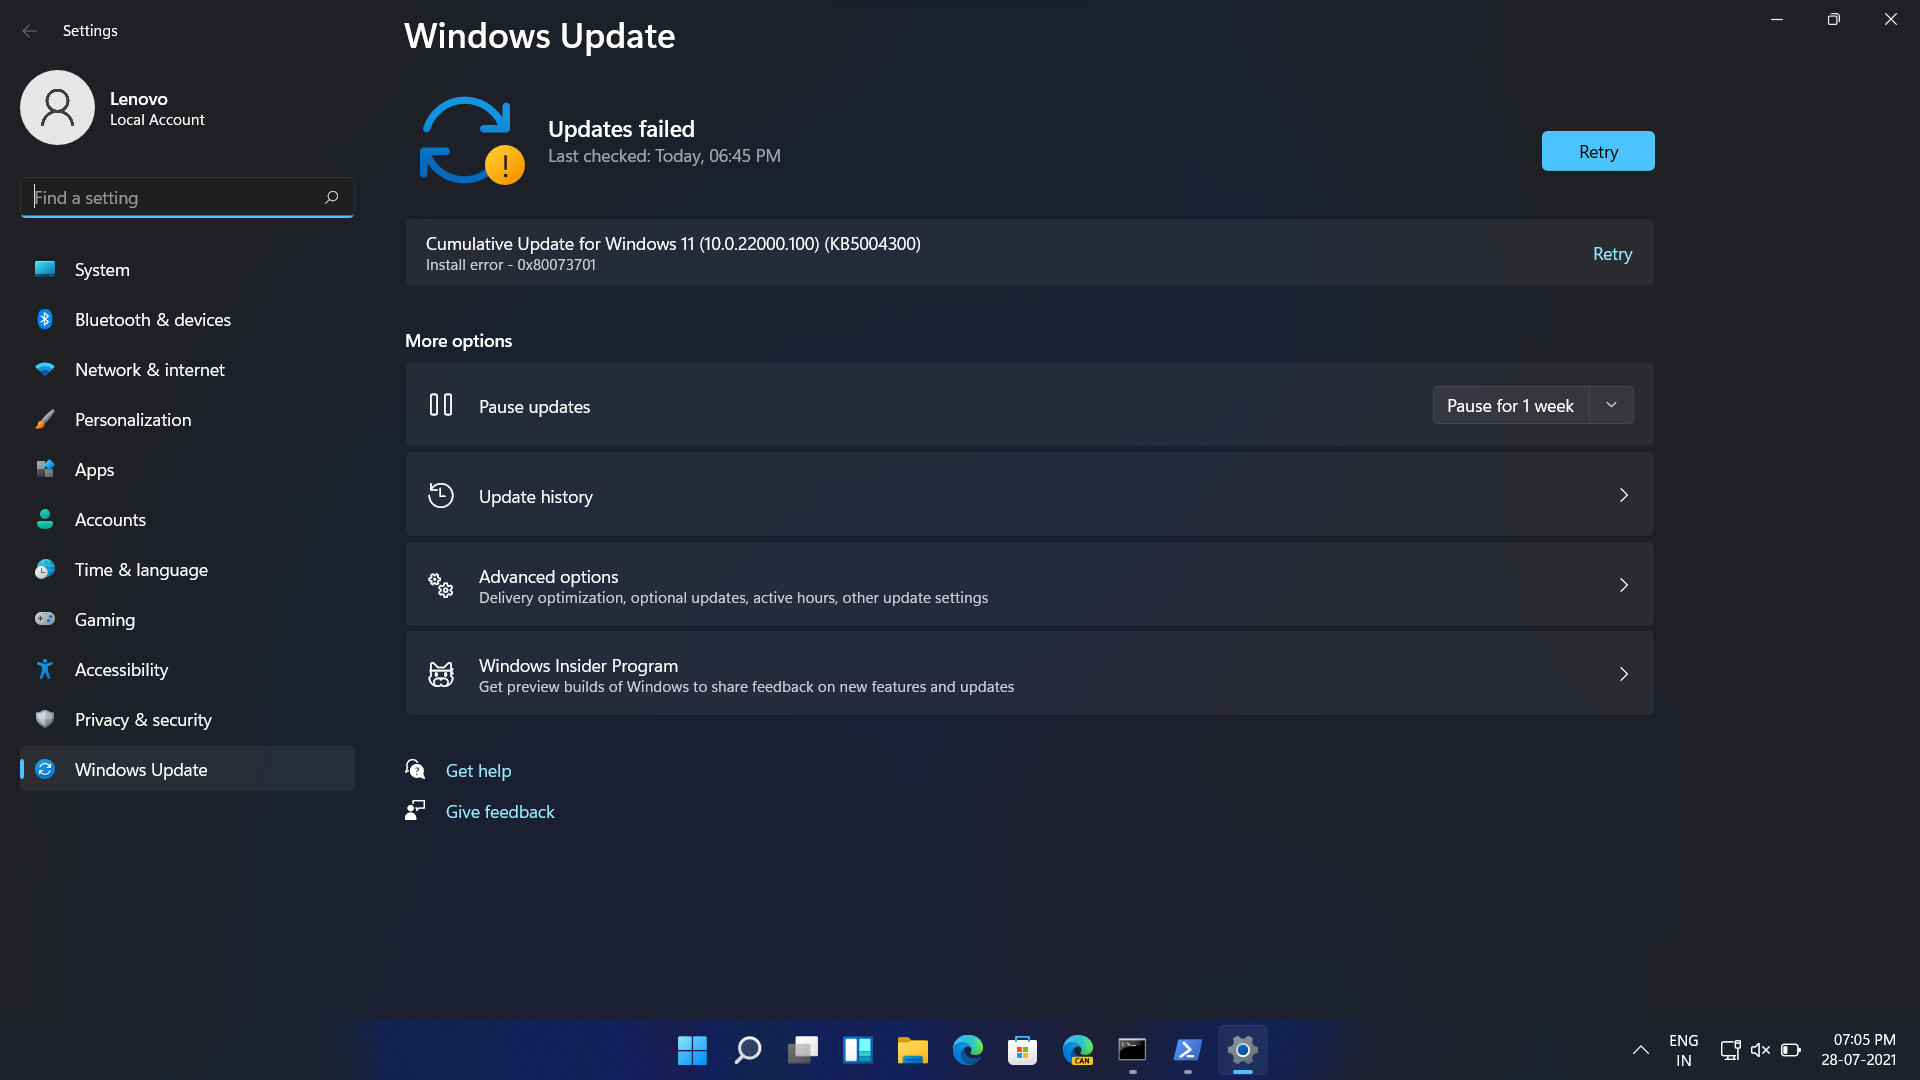Go to Bluetooth & devices settings
The width and height of the screenshot is (1920, 1080).
152,320
